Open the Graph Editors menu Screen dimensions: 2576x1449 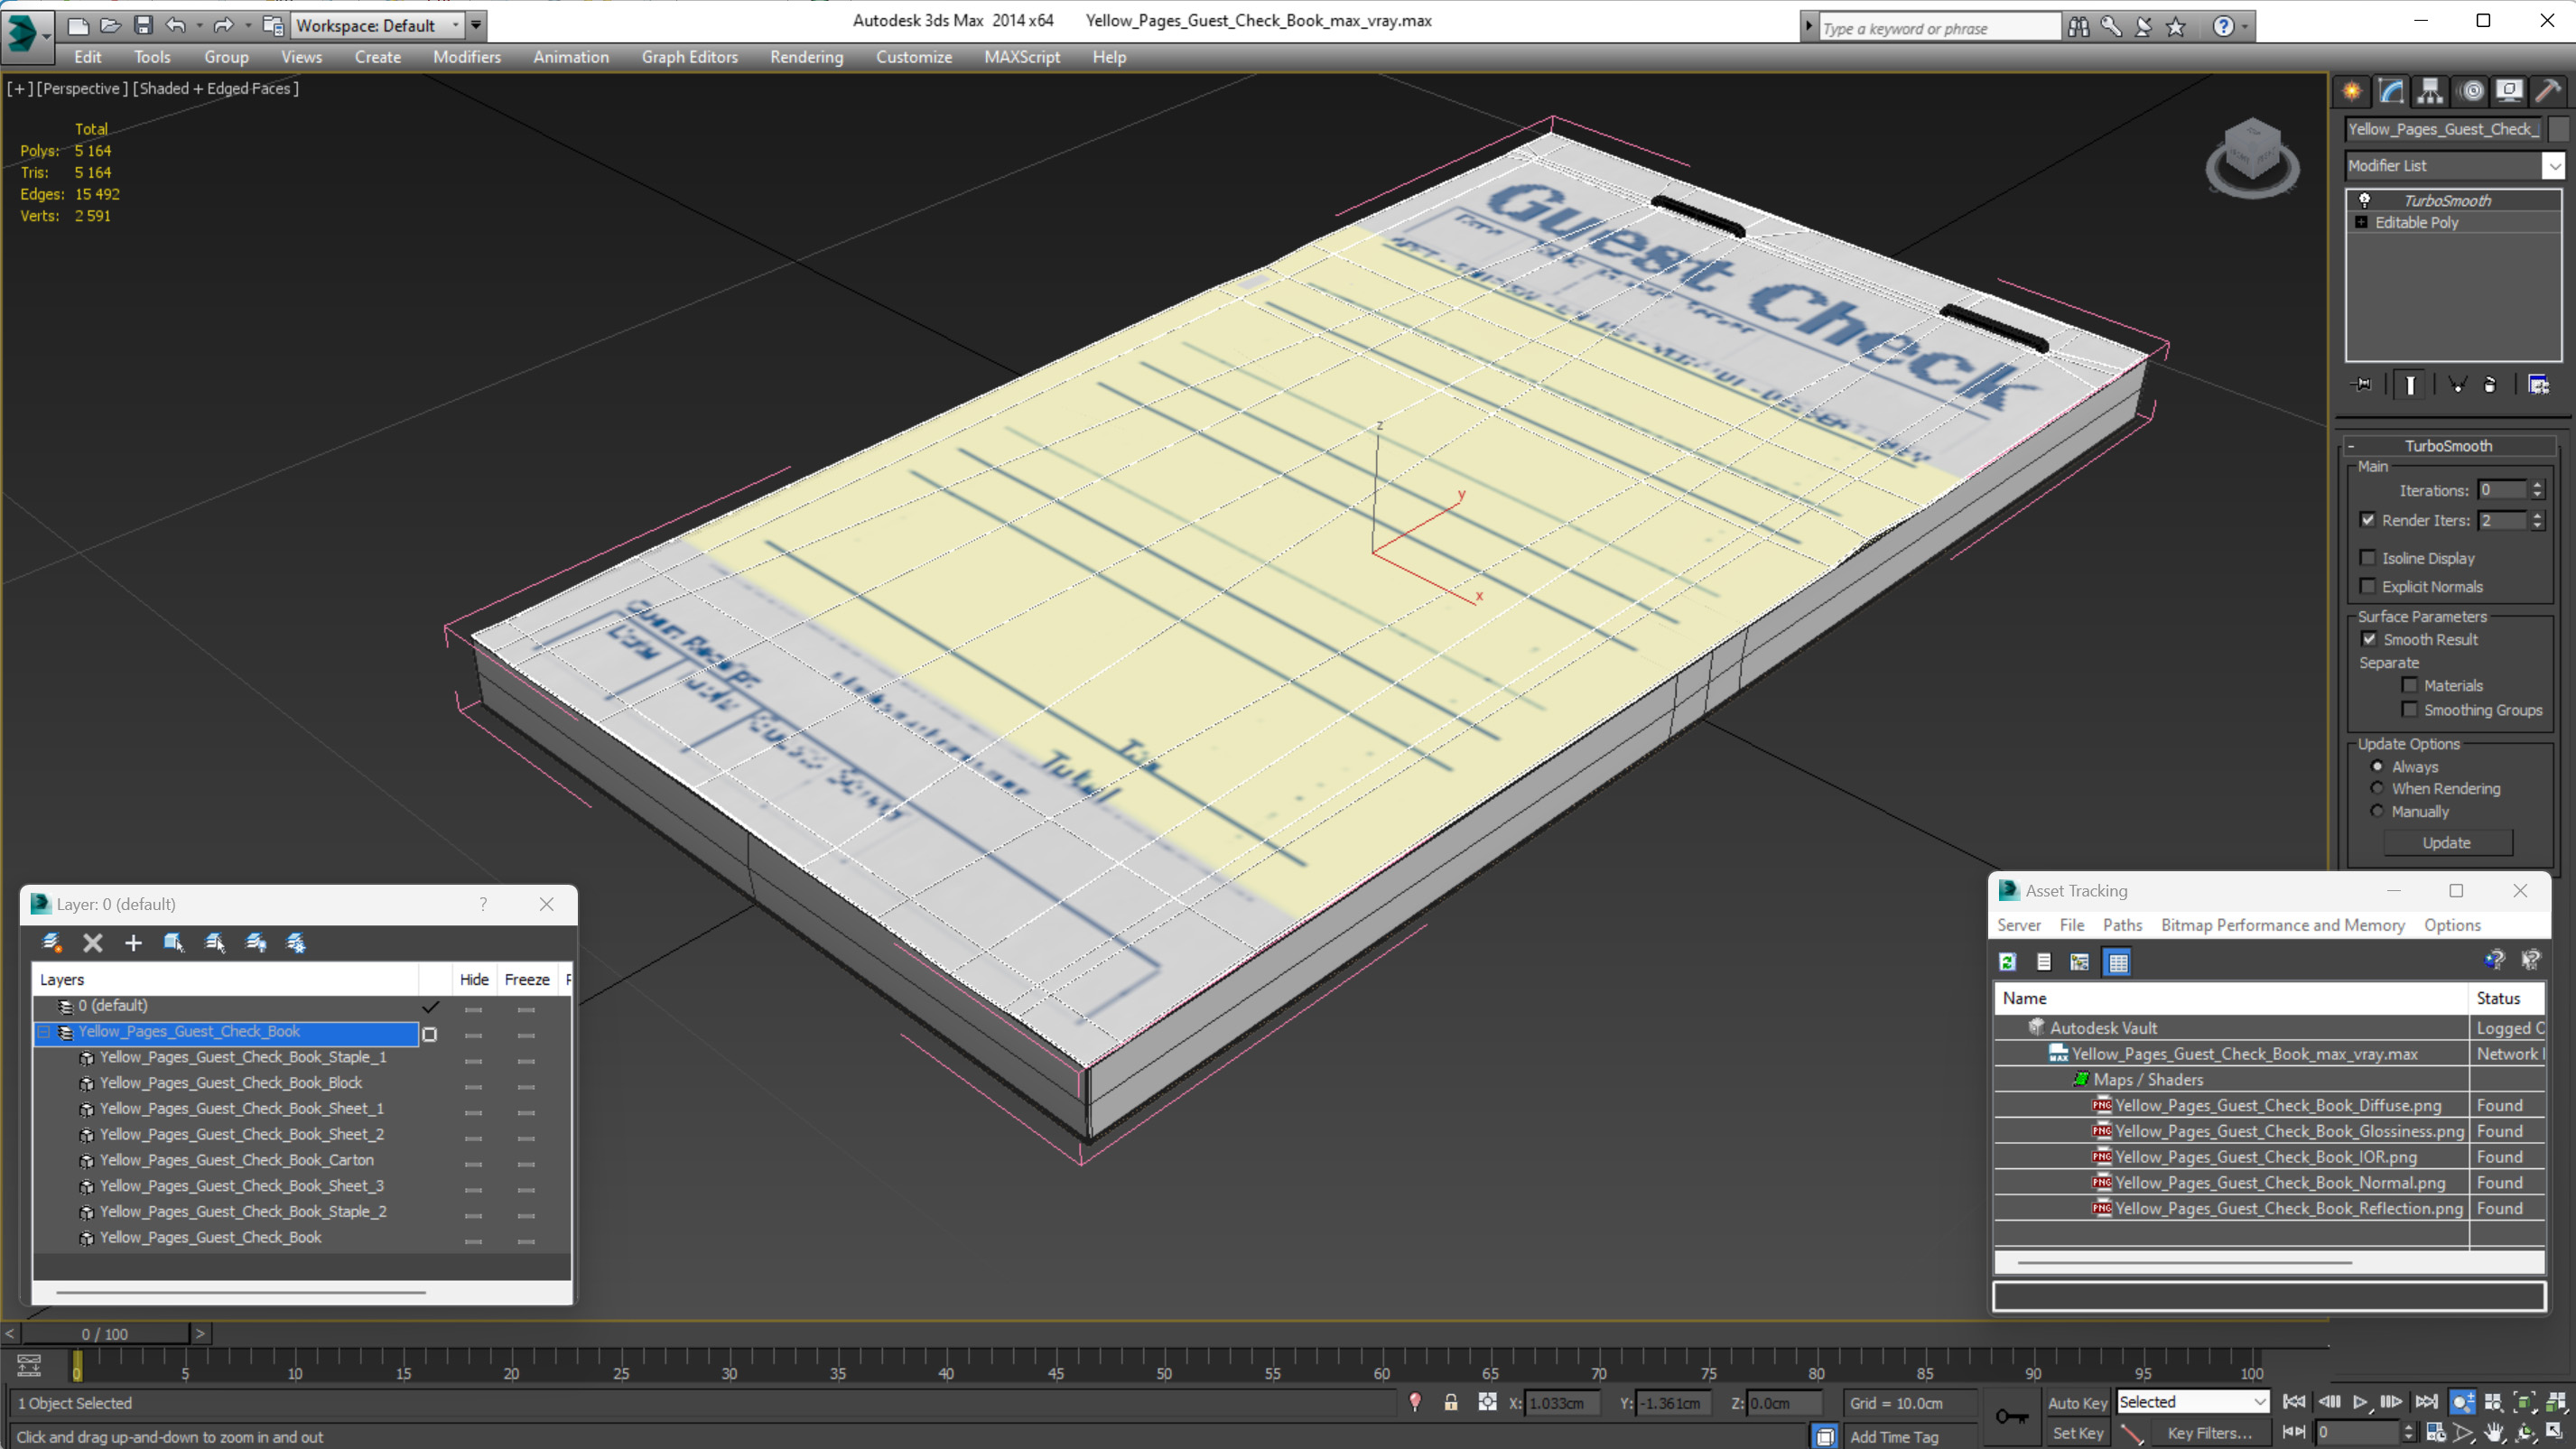689,57
